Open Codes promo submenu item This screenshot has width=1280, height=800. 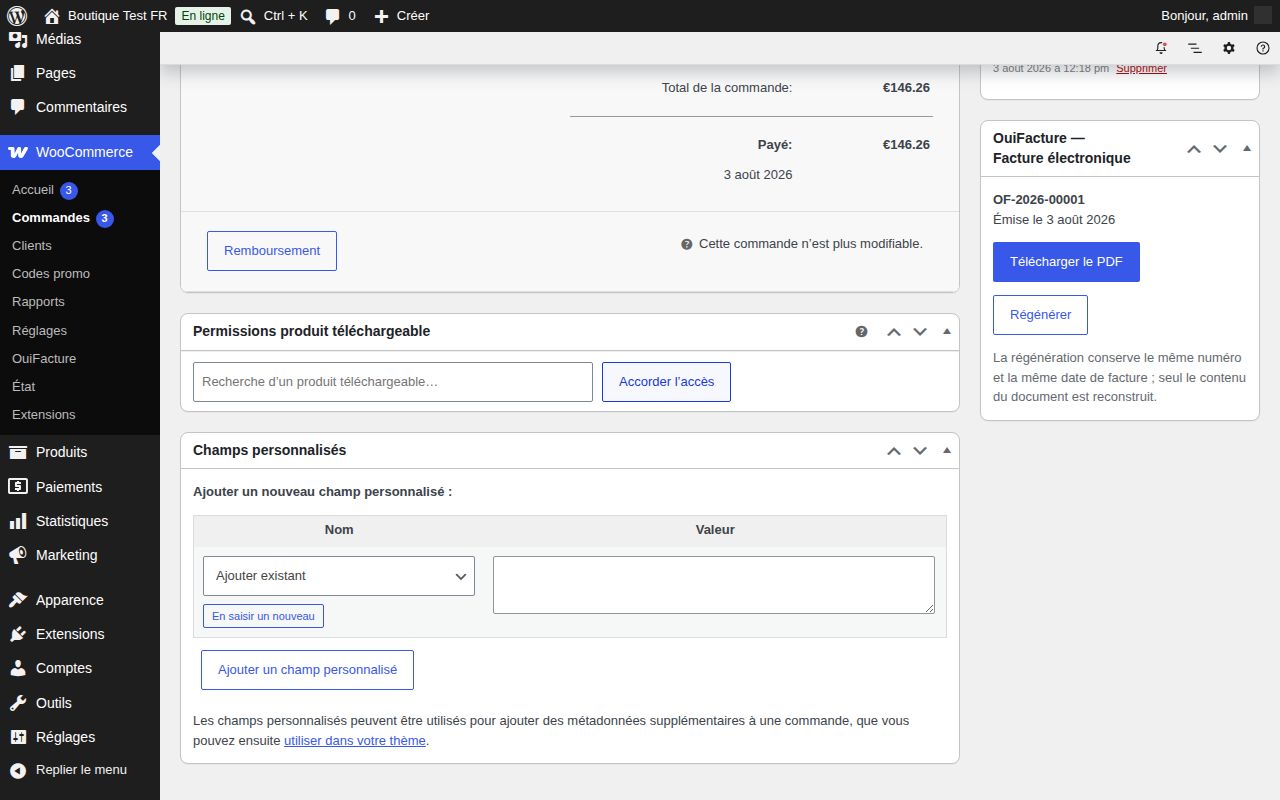pyautogui.click(x=51, y=274)
